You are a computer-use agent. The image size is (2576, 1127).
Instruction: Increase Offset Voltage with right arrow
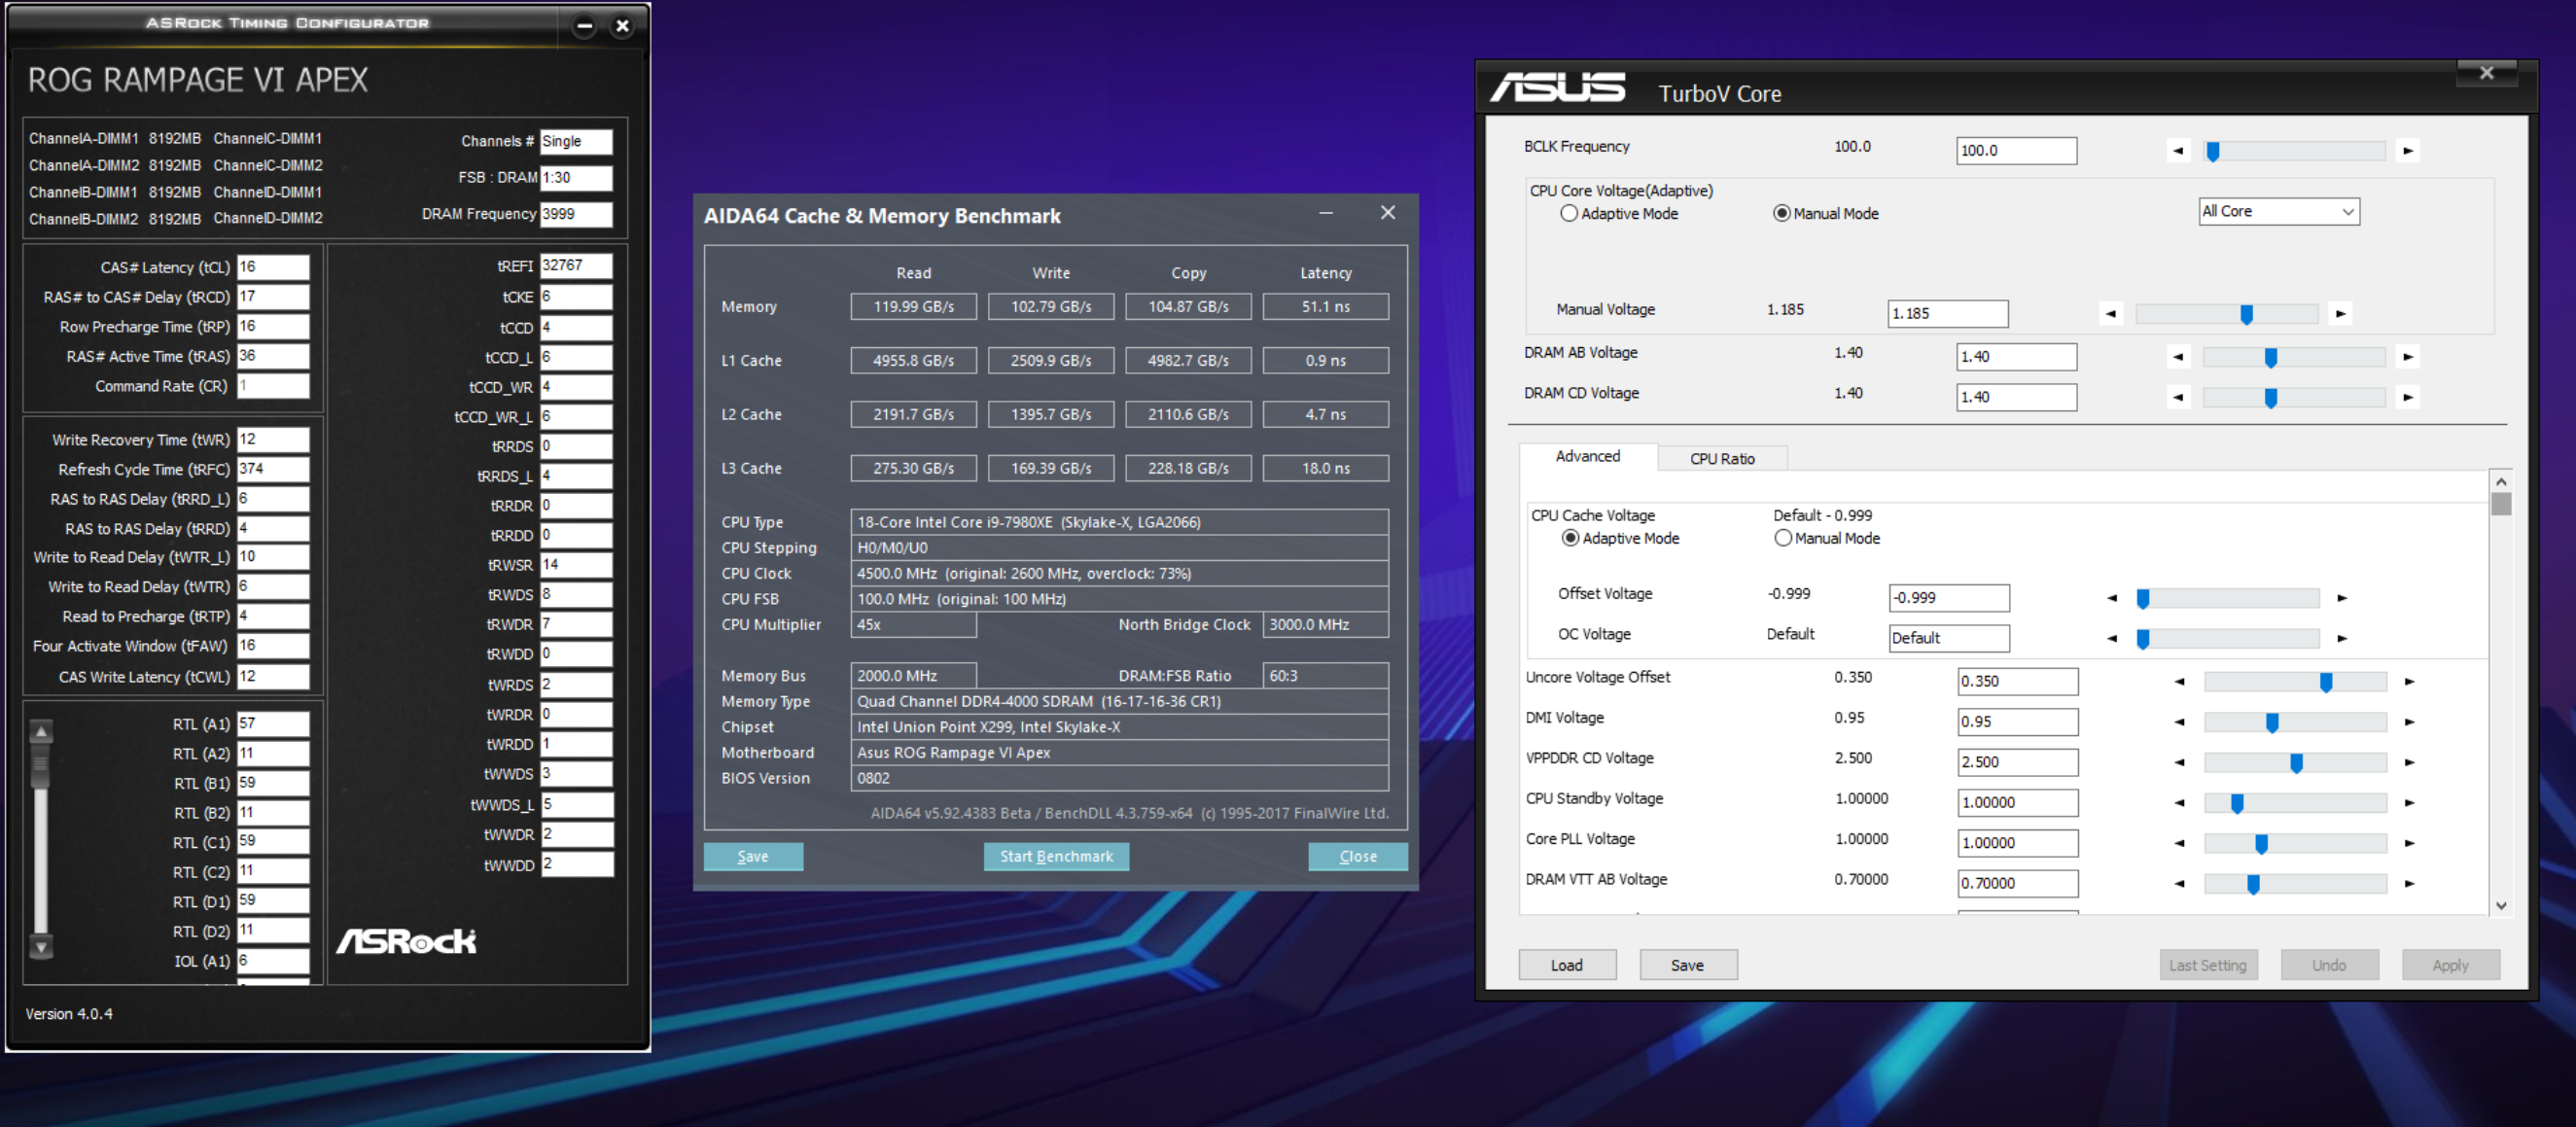[x=2341, y=598]
